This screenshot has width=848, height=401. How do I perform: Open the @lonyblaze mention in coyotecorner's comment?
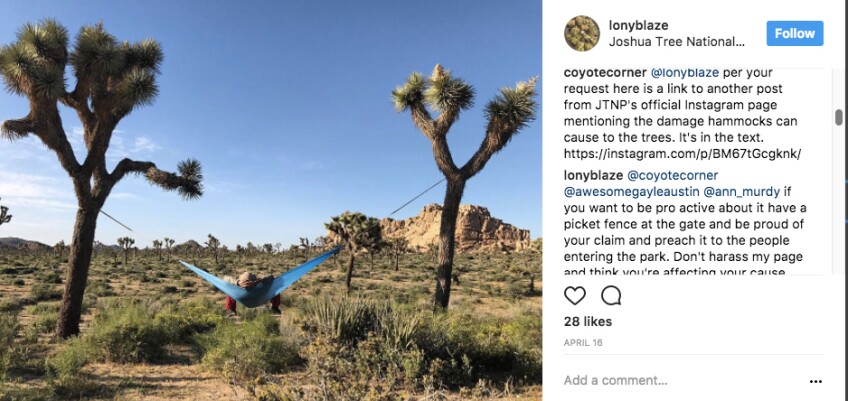(x=684, y=73)
